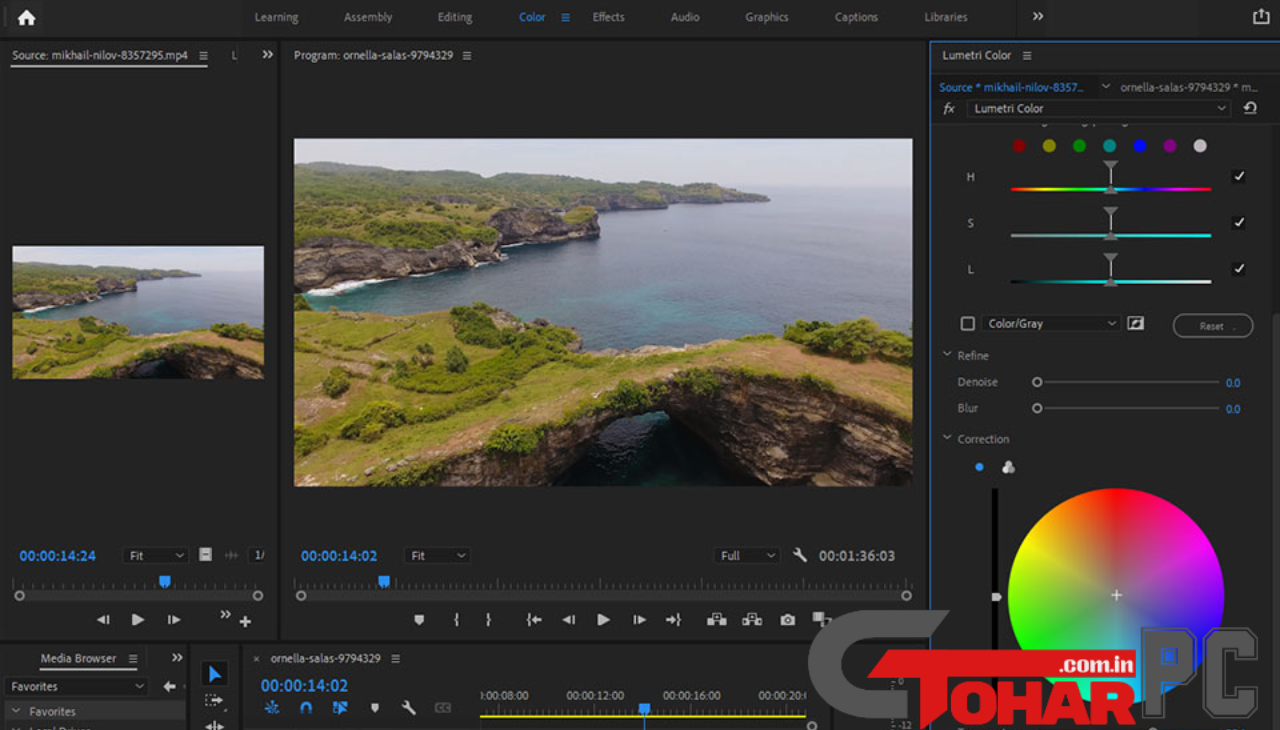This screenshot has width=1280, height=730.
Task: Play the Source monitor clip
Action: pyautogui.click(x=138, y=620)
